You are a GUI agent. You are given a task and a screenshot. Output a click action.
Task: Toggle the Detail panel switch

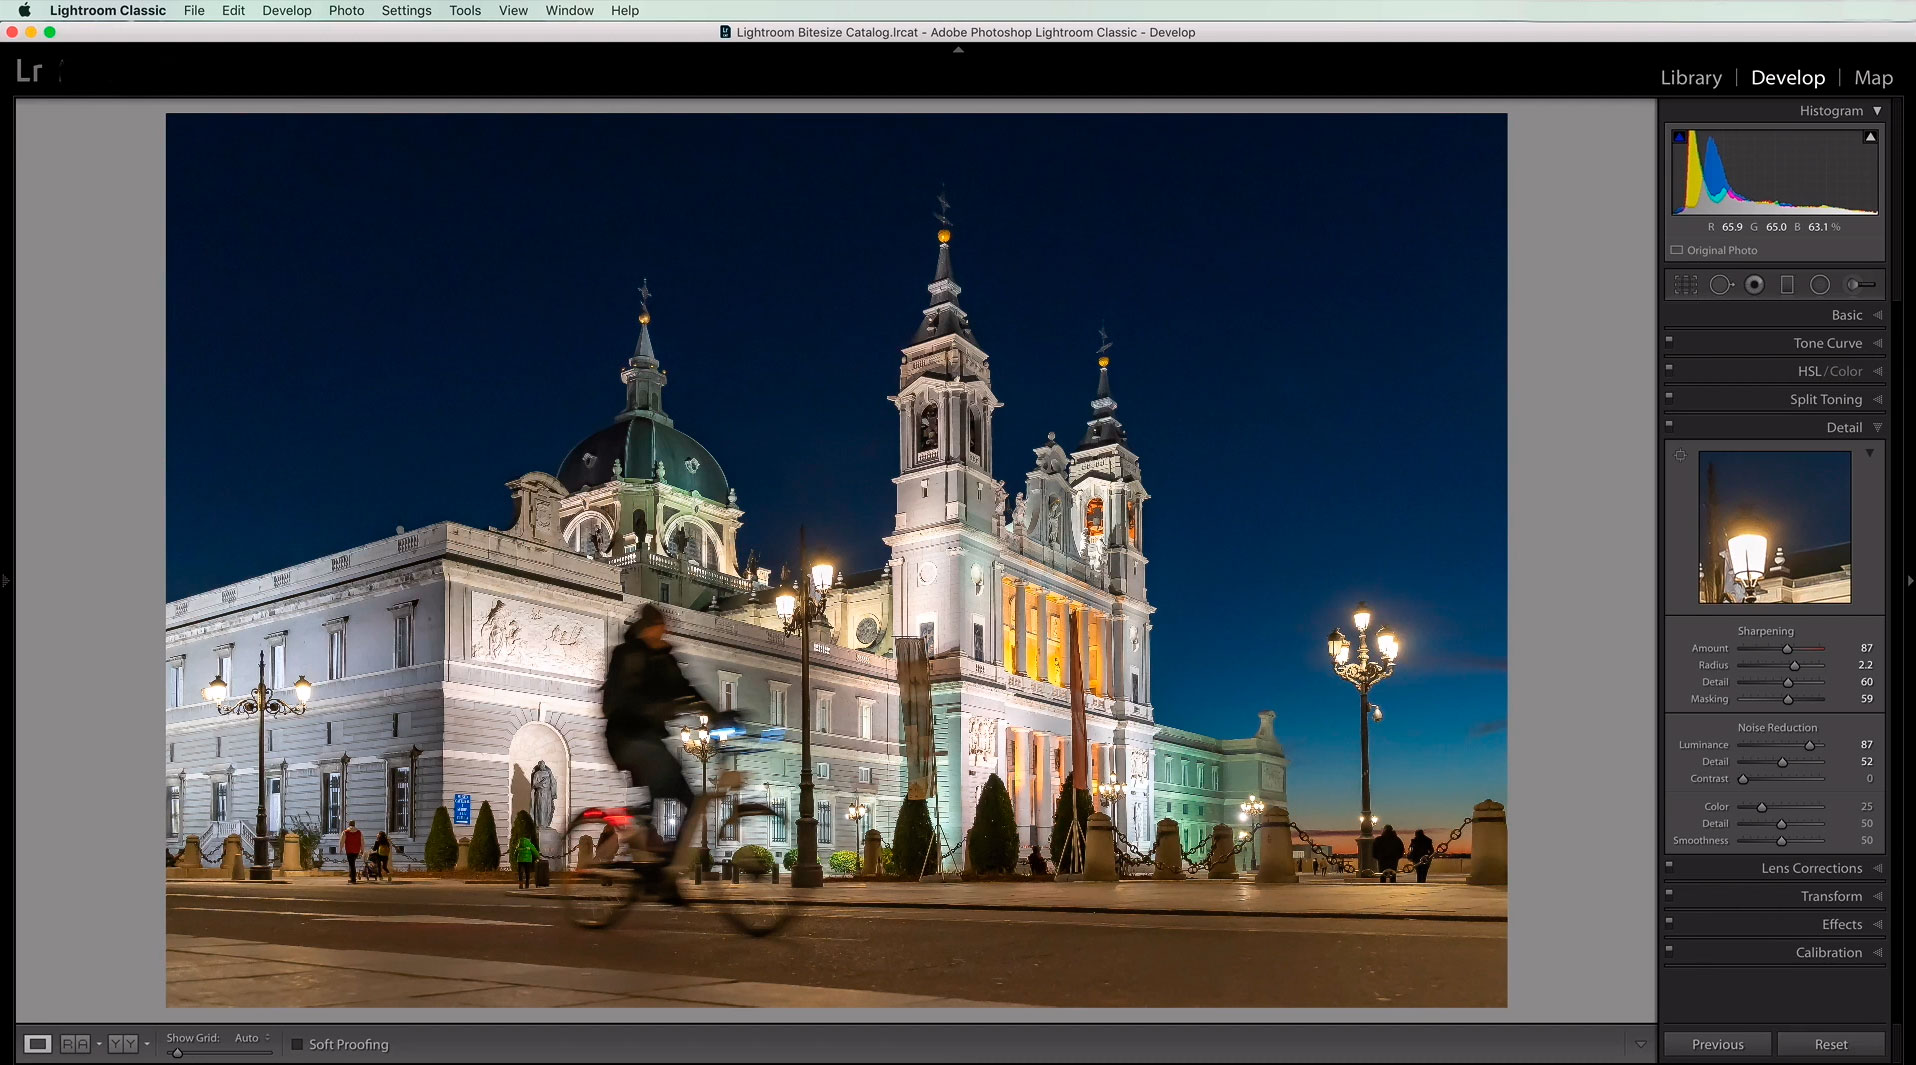pos(1669,424)
